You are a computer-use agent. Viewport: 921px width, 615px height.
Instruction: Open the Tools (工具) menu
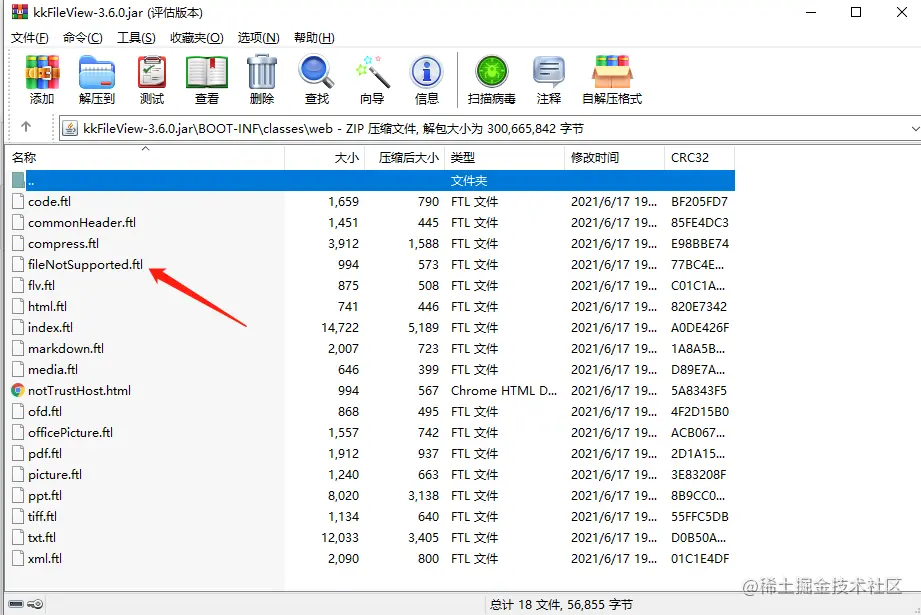coord(136,38)
